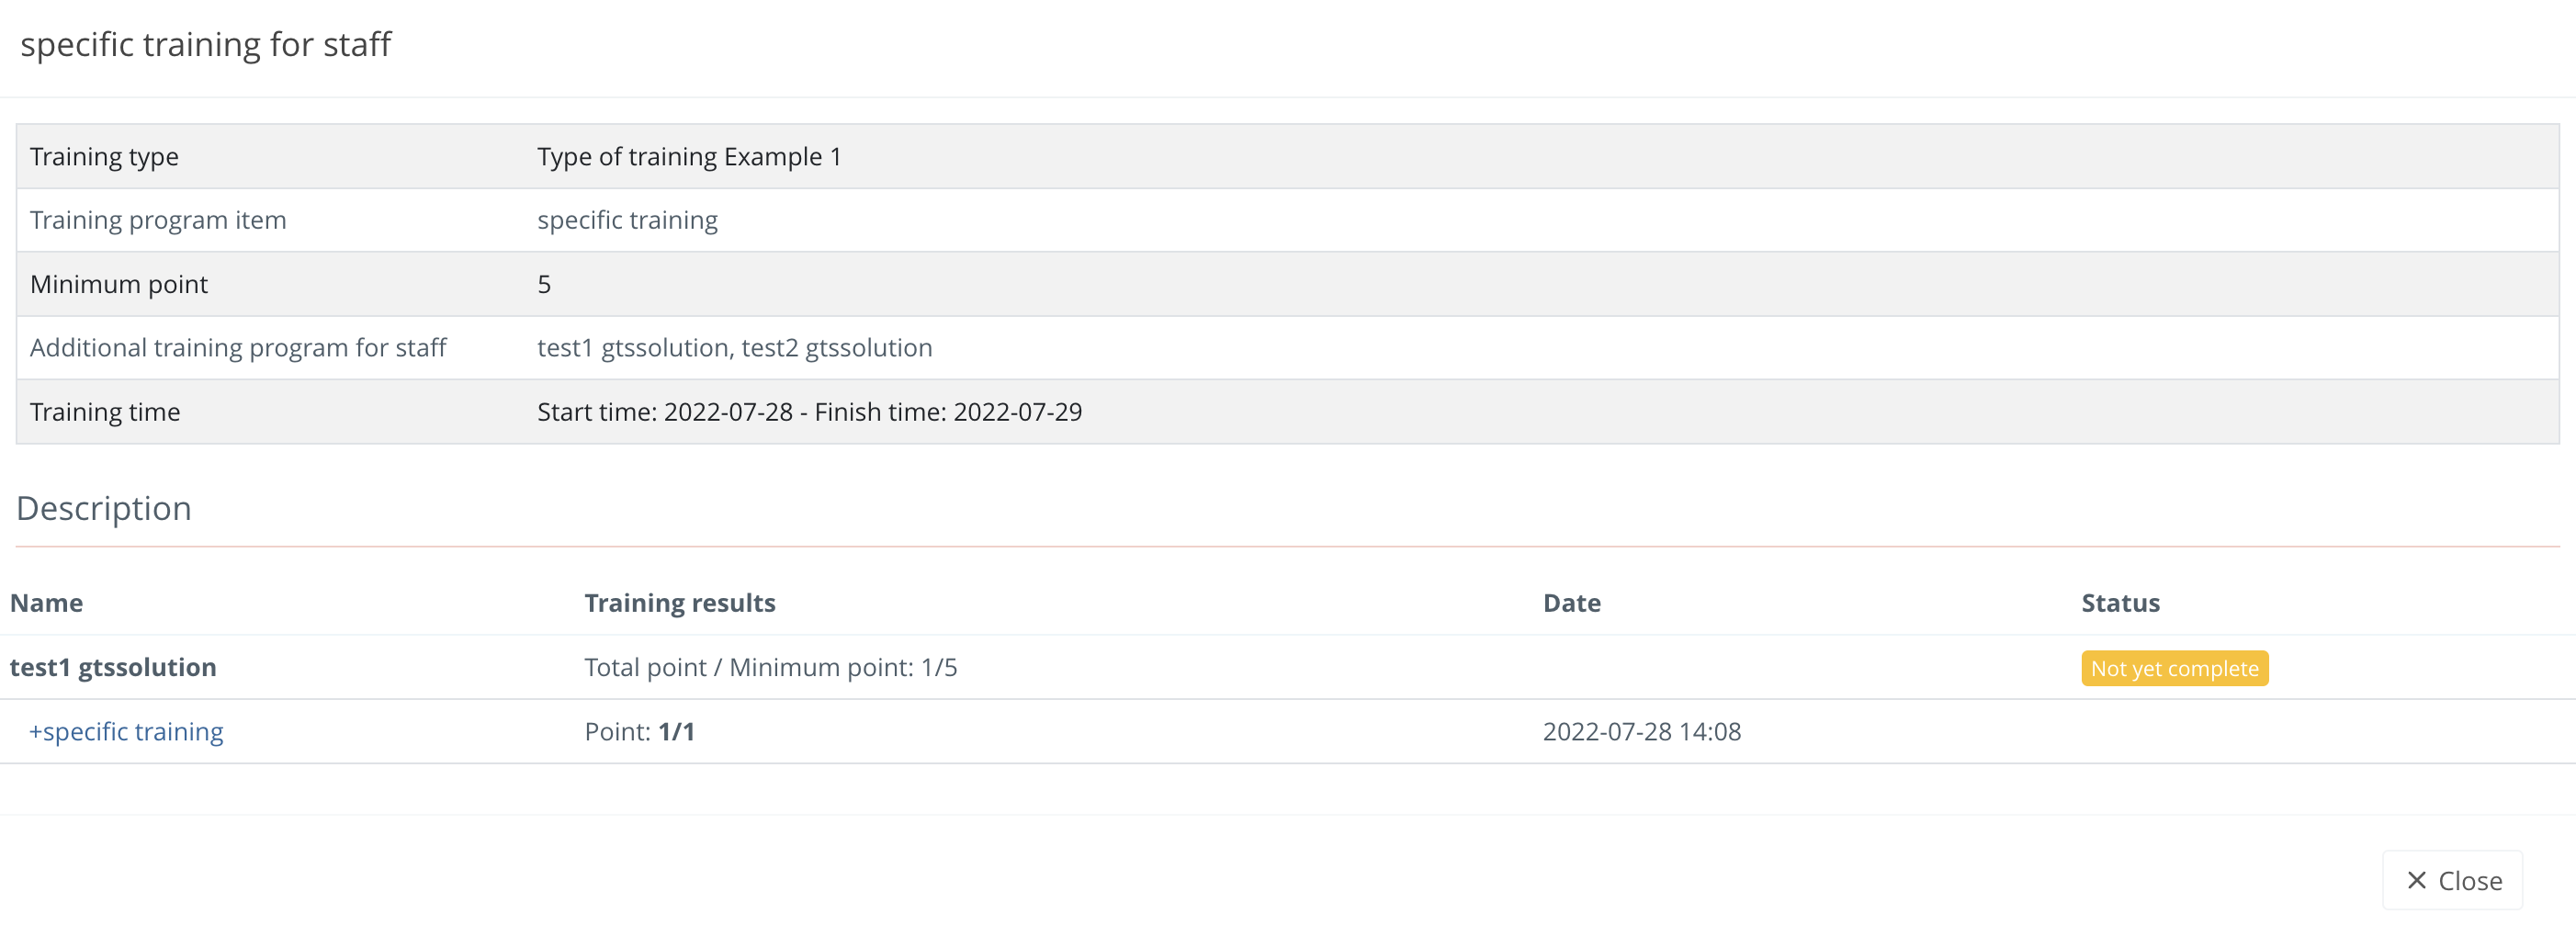The height and width of the screenshot is (937, 2576).
Task: Click the Description section heading
Action: tap(104, 508)
